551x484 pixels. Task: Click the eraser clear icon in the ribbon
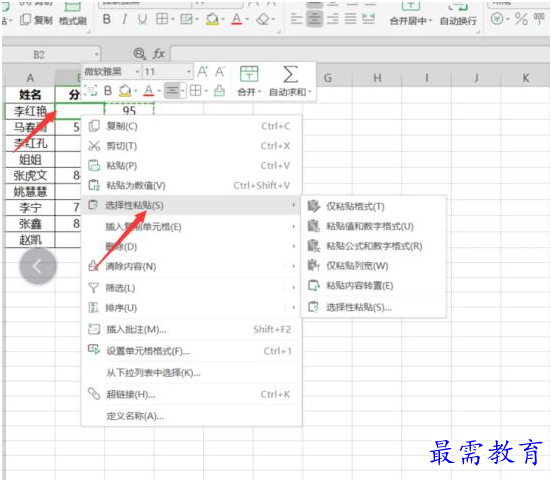pos(263,19)
